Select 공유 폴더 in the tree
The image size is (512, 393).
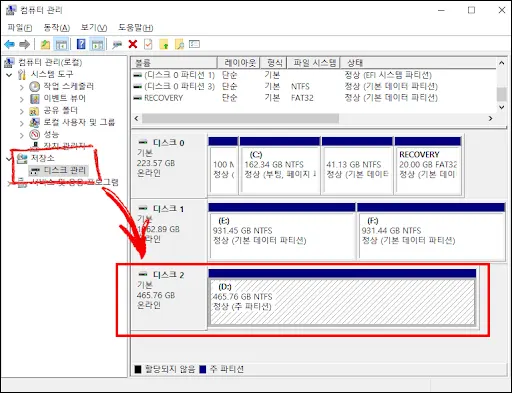[61, 110]
